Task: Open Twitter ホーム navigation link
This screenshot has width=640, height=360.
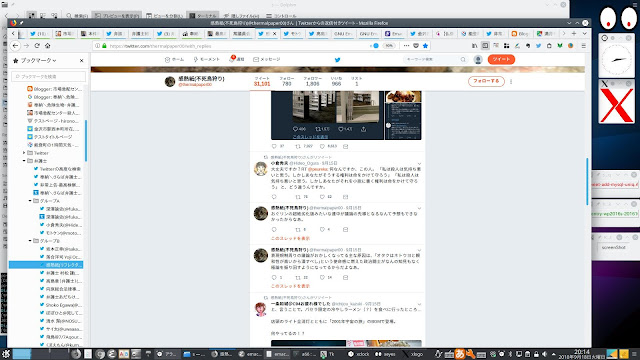Action: (174, 60)
